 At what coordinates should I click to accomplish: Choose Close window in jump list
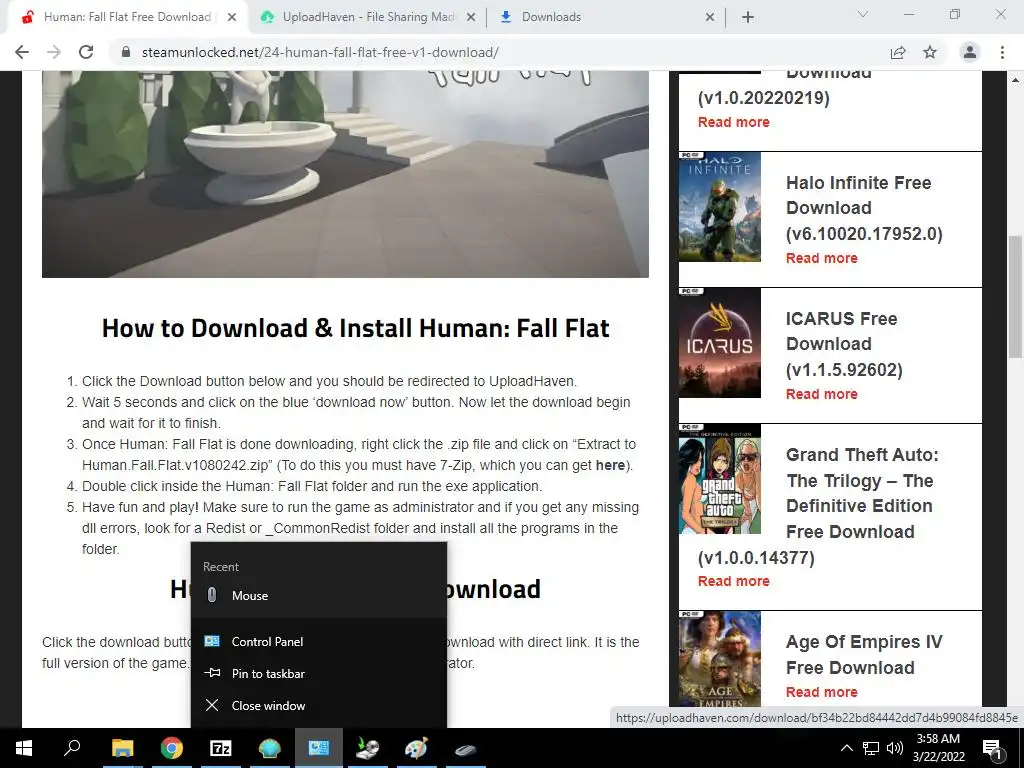[x=319, y=705]
